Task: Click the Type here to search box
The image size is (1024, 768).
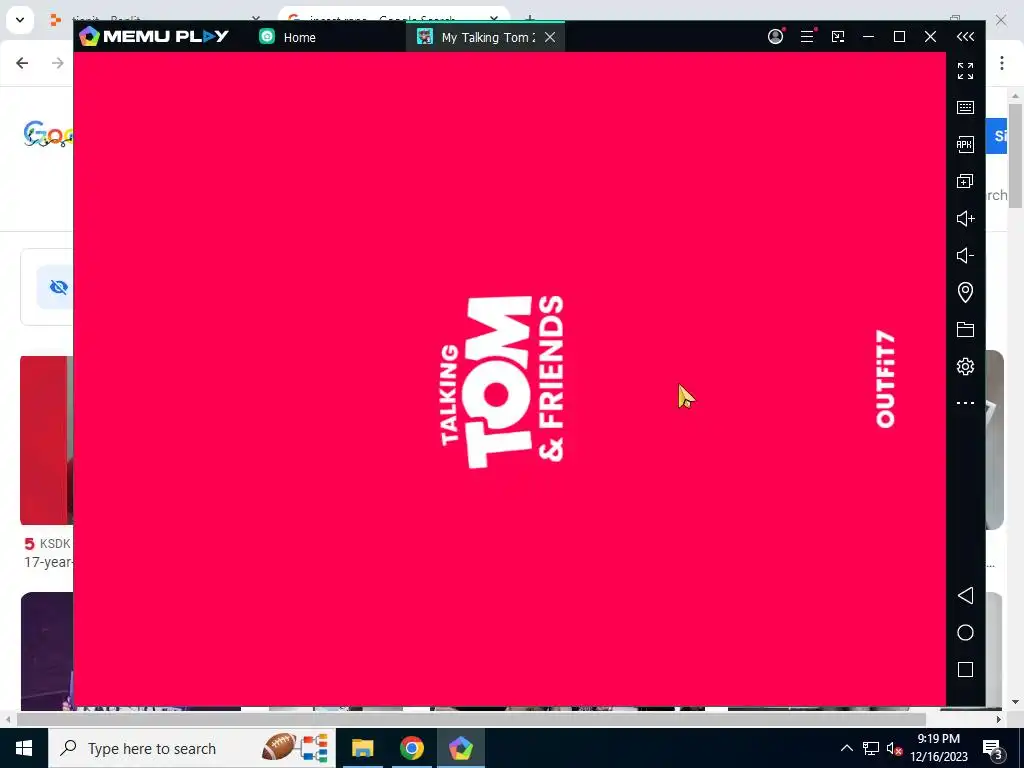Action: coord(191,748)
